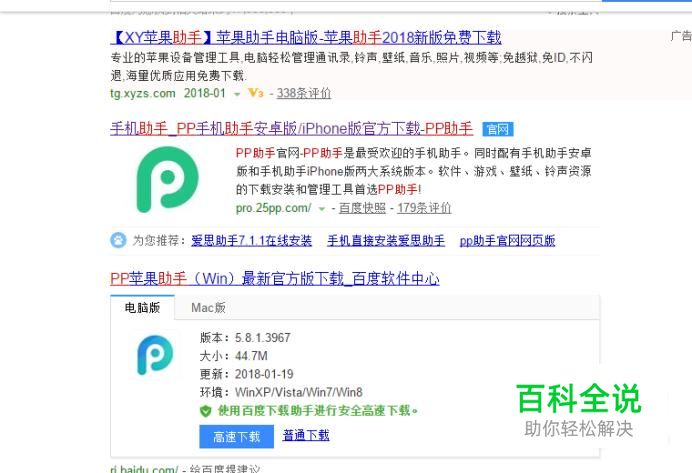692x473 pixels.
Task: Expand the dropdown arrow after pro.25pp.com/
Action: [322, 209]
